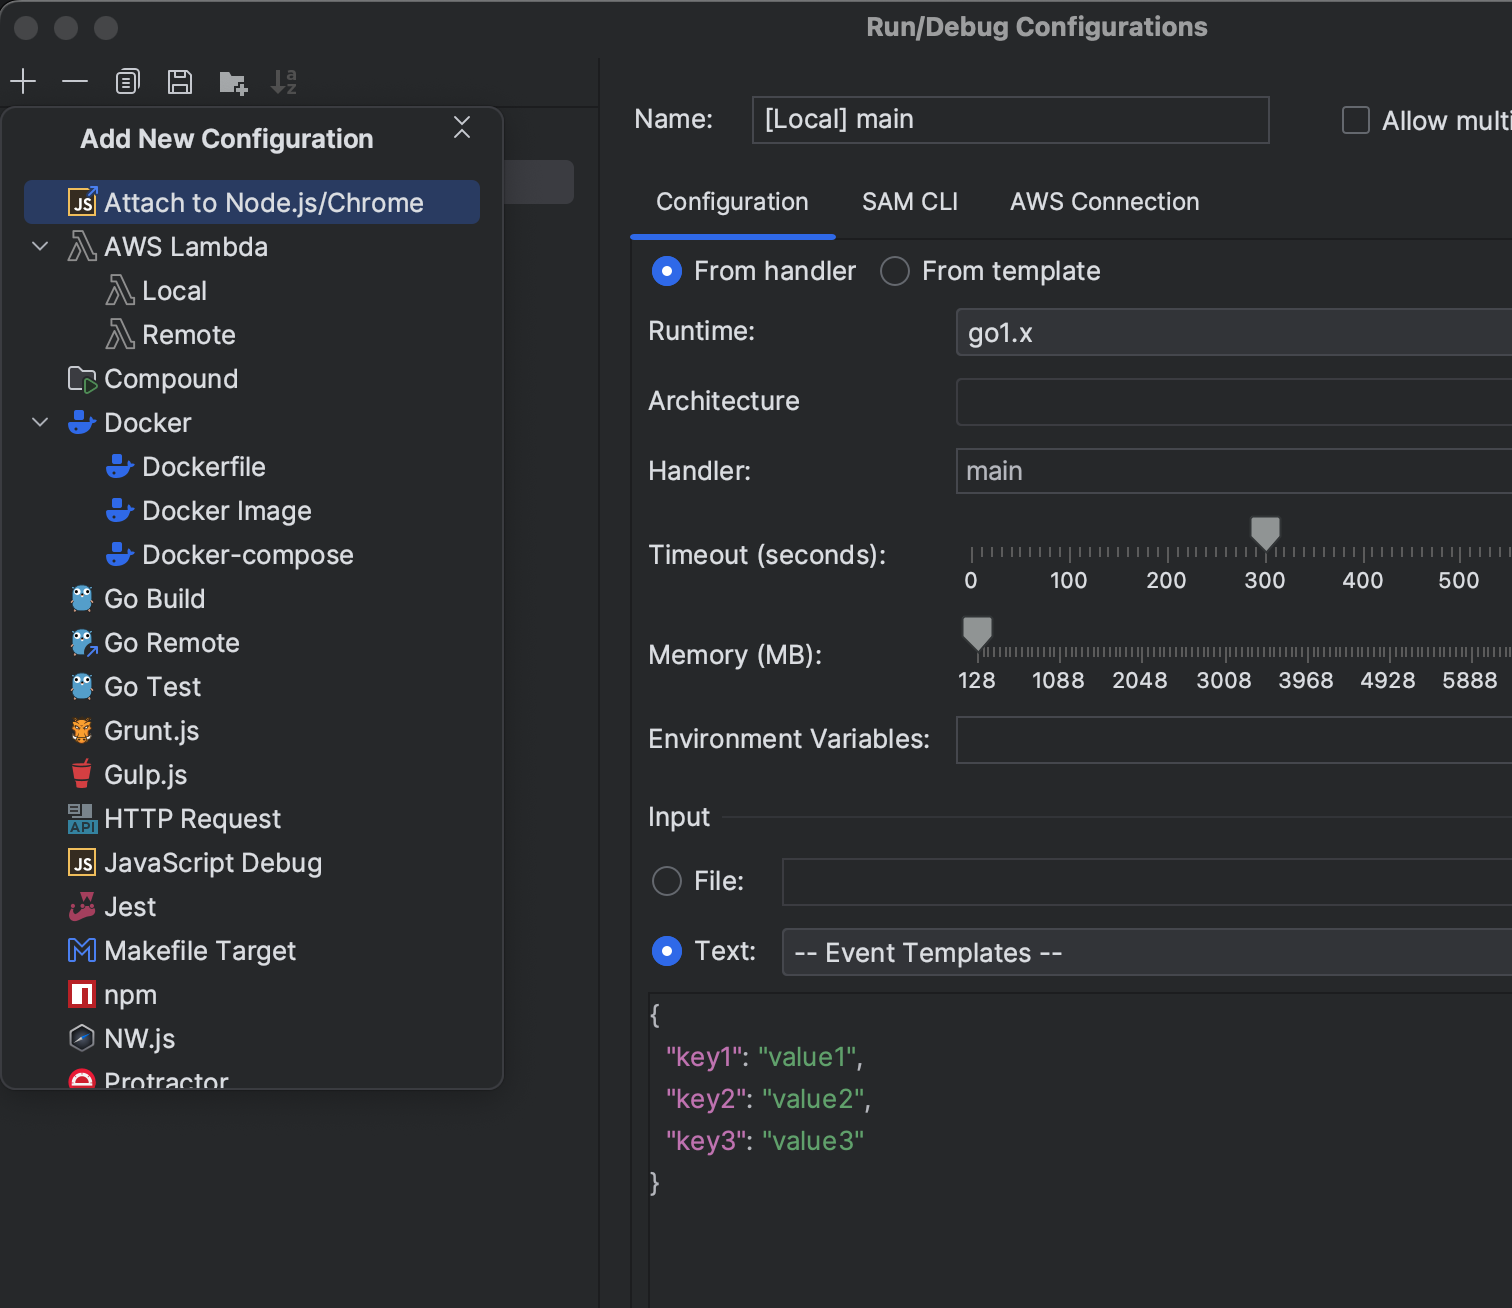
Task: Click the JavaScript Debug JS icon
Action: click(82, 862)
